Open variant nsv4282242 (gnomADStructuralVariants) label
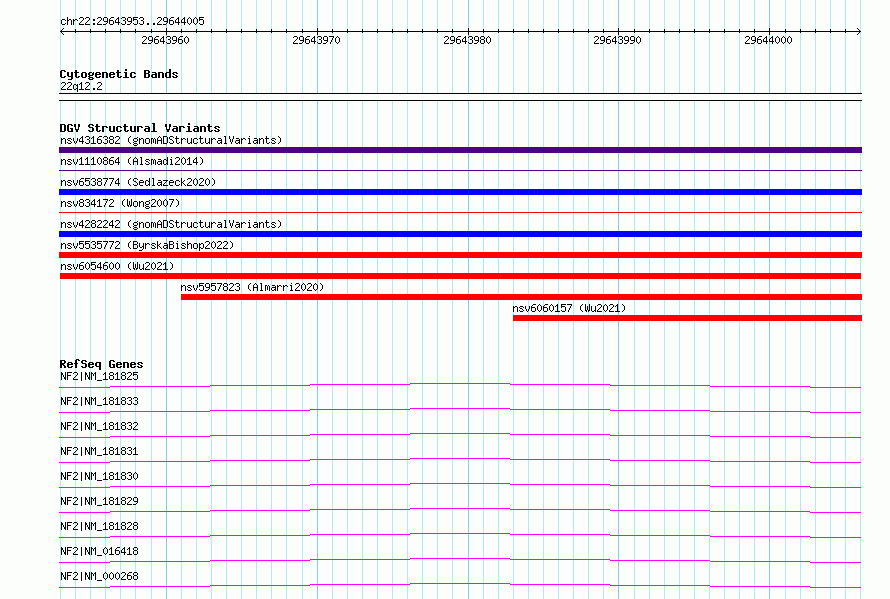Screen dimensions: 890x599 (x=171, y=224)
